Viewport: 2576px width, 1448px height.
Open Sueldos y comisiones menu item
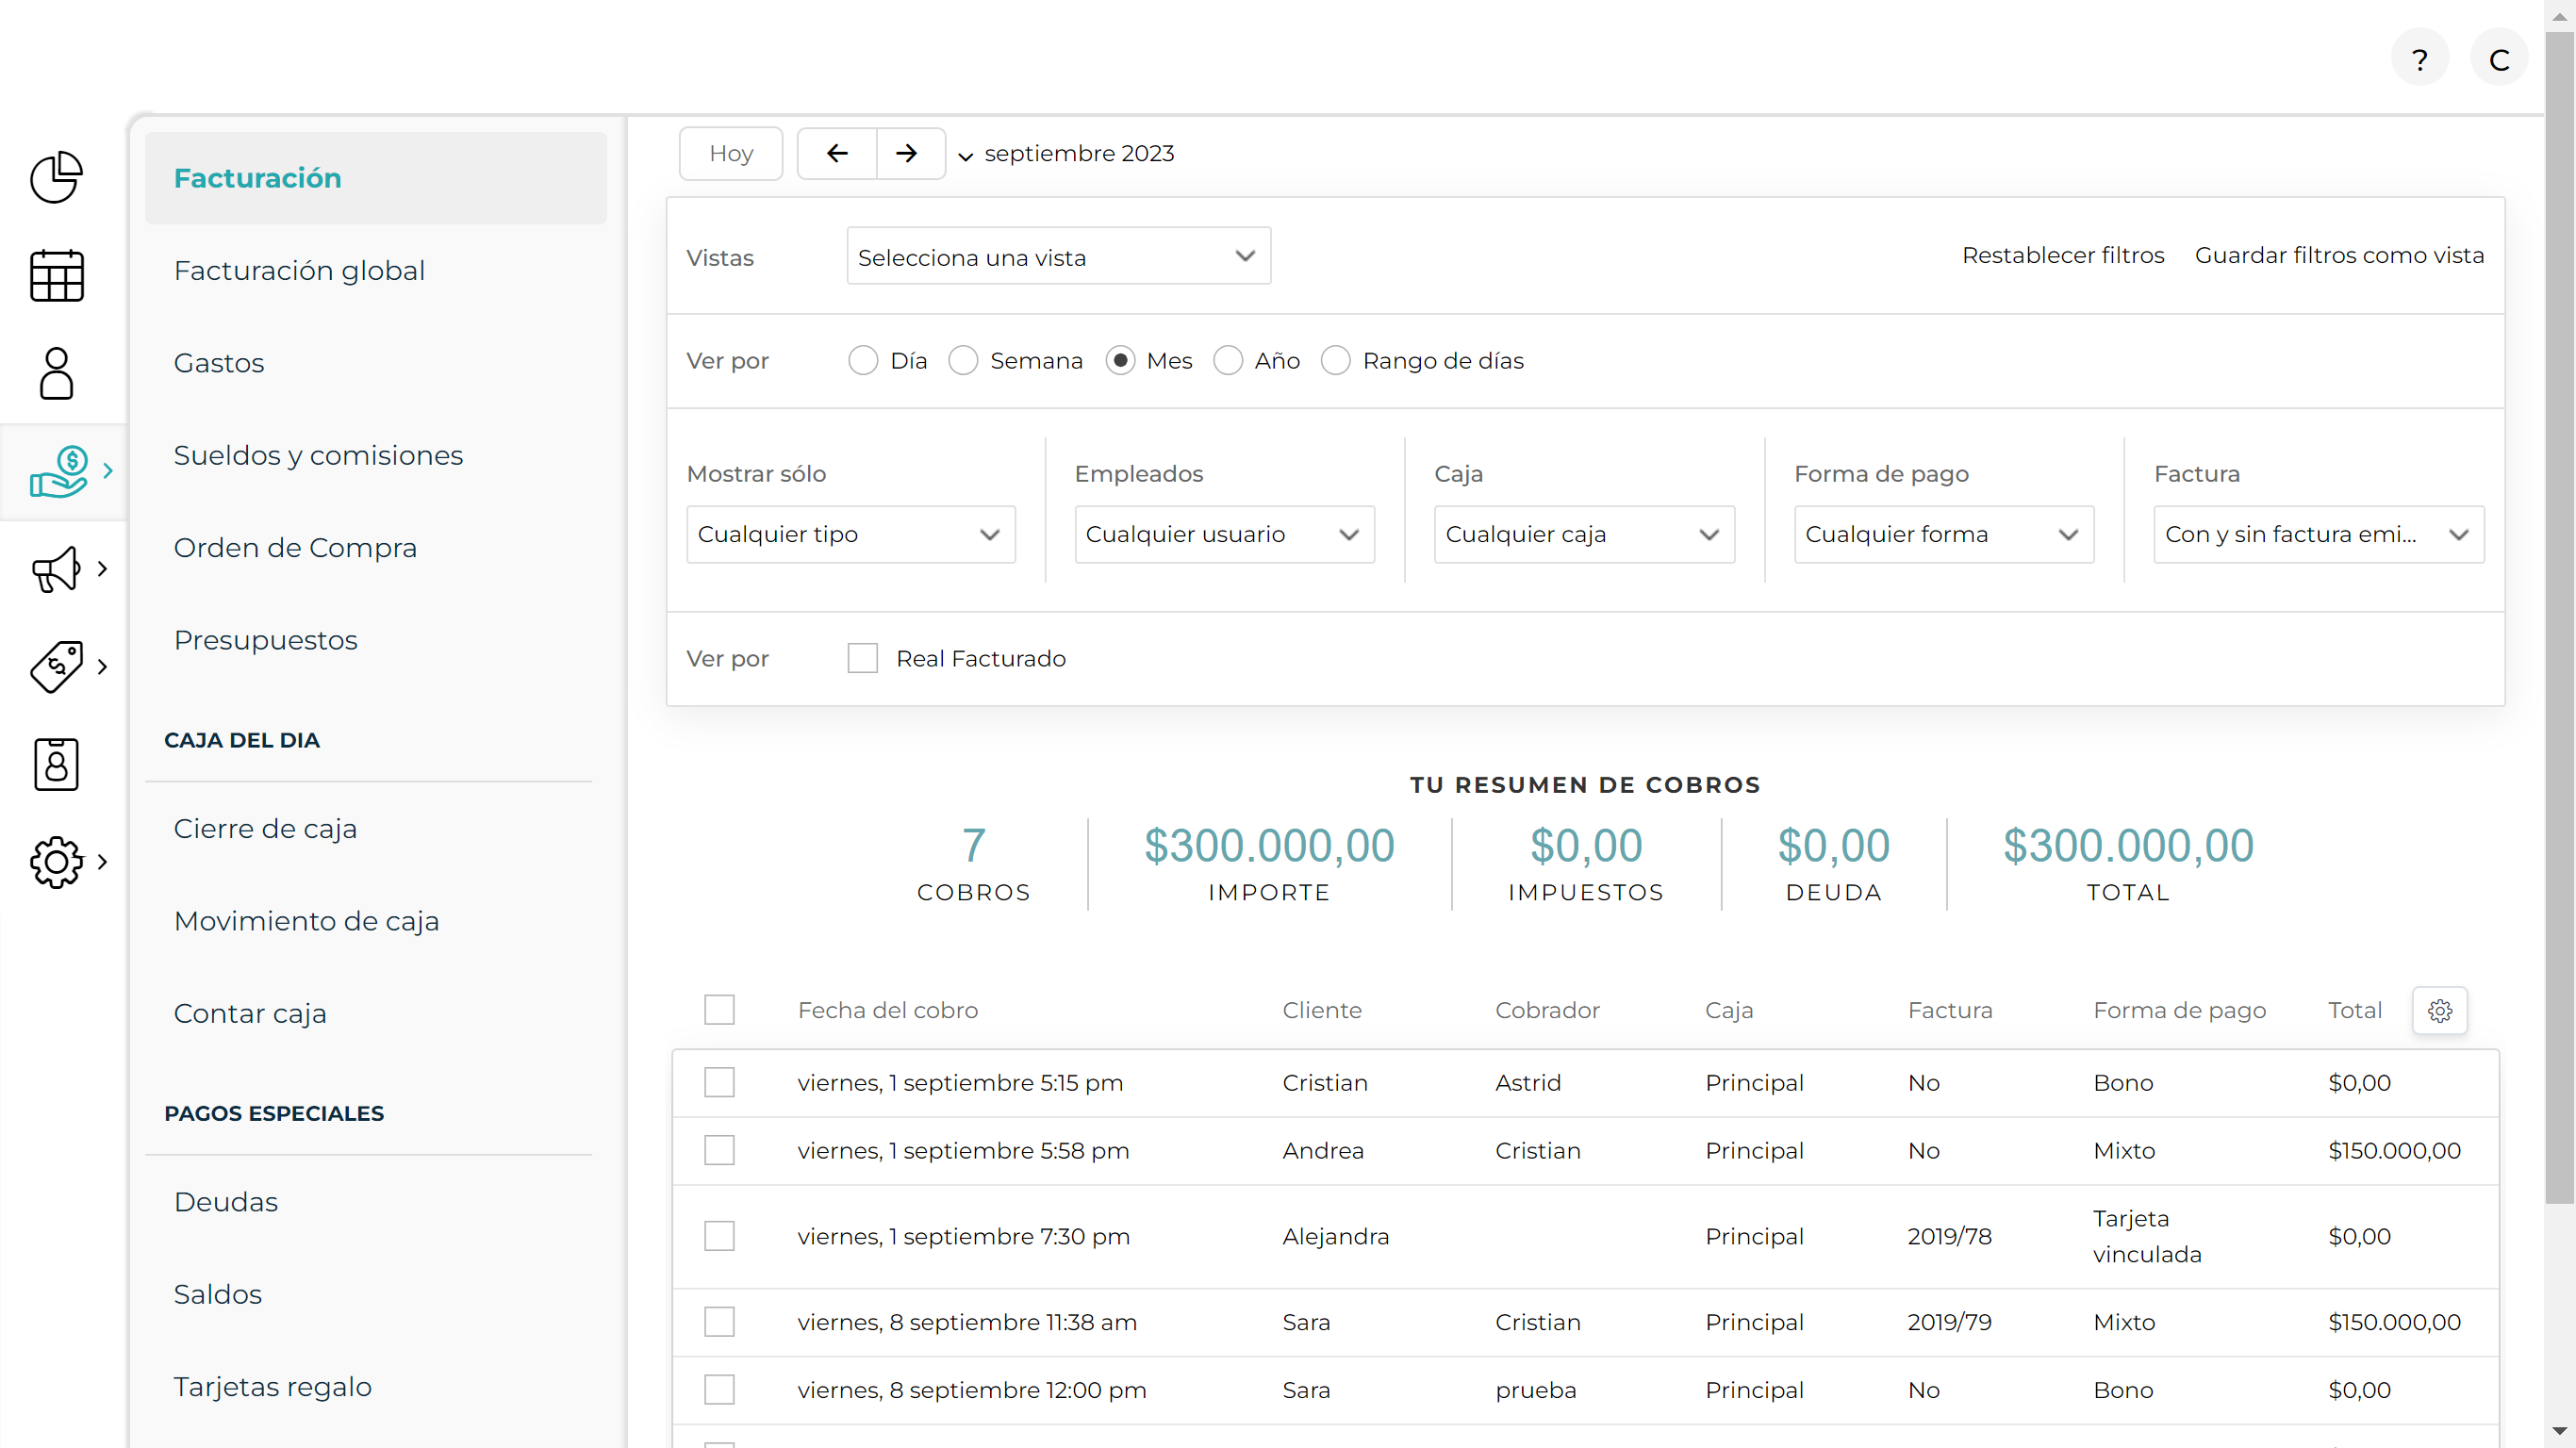click(x=318, y=455)
